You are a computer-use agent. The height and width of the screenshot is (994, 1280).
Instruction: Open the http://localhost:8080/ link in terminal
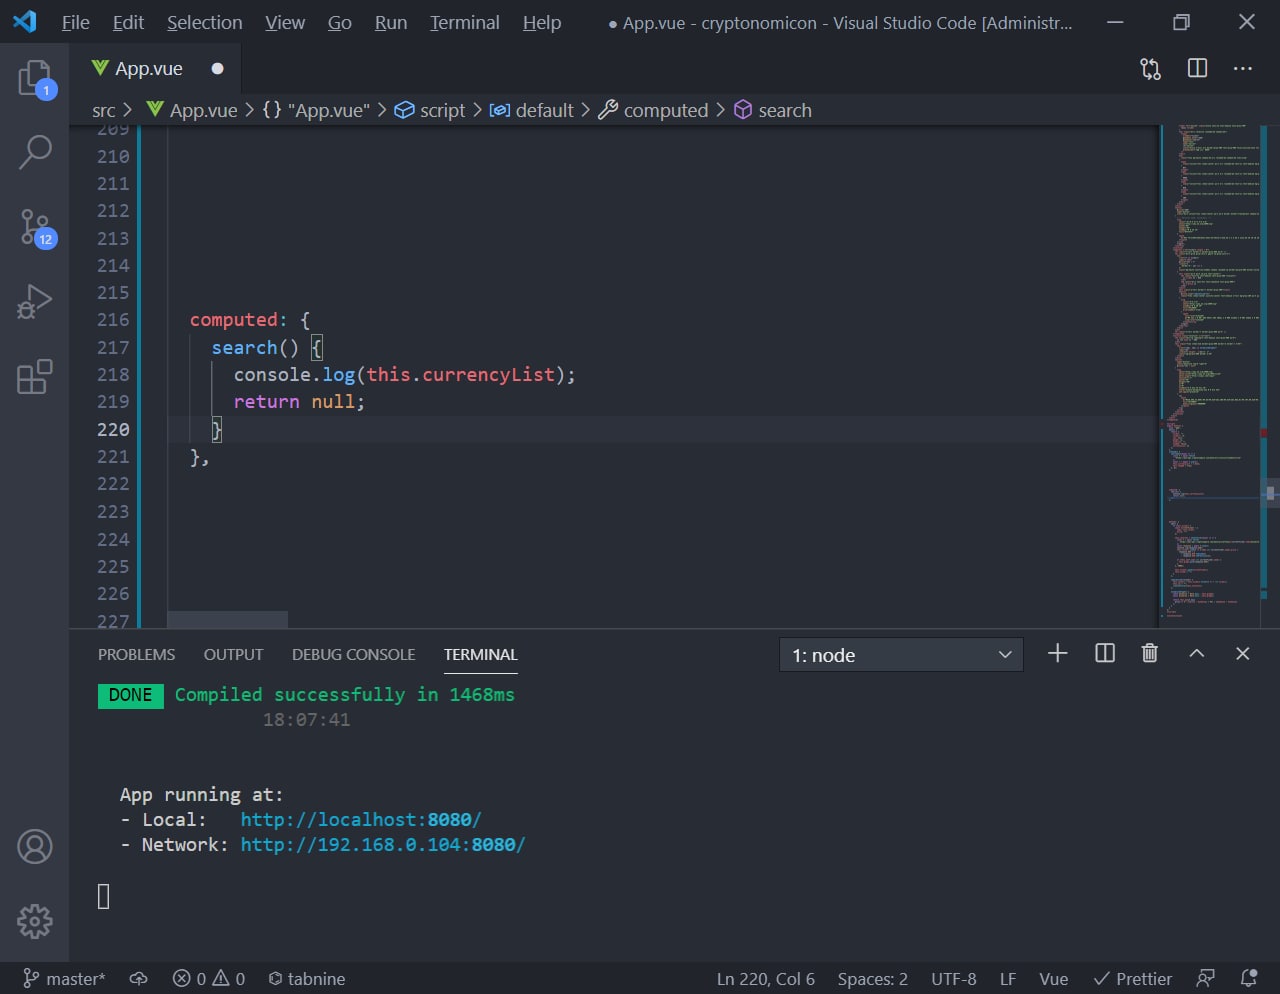pyautogui.click(x=361, y=820)
